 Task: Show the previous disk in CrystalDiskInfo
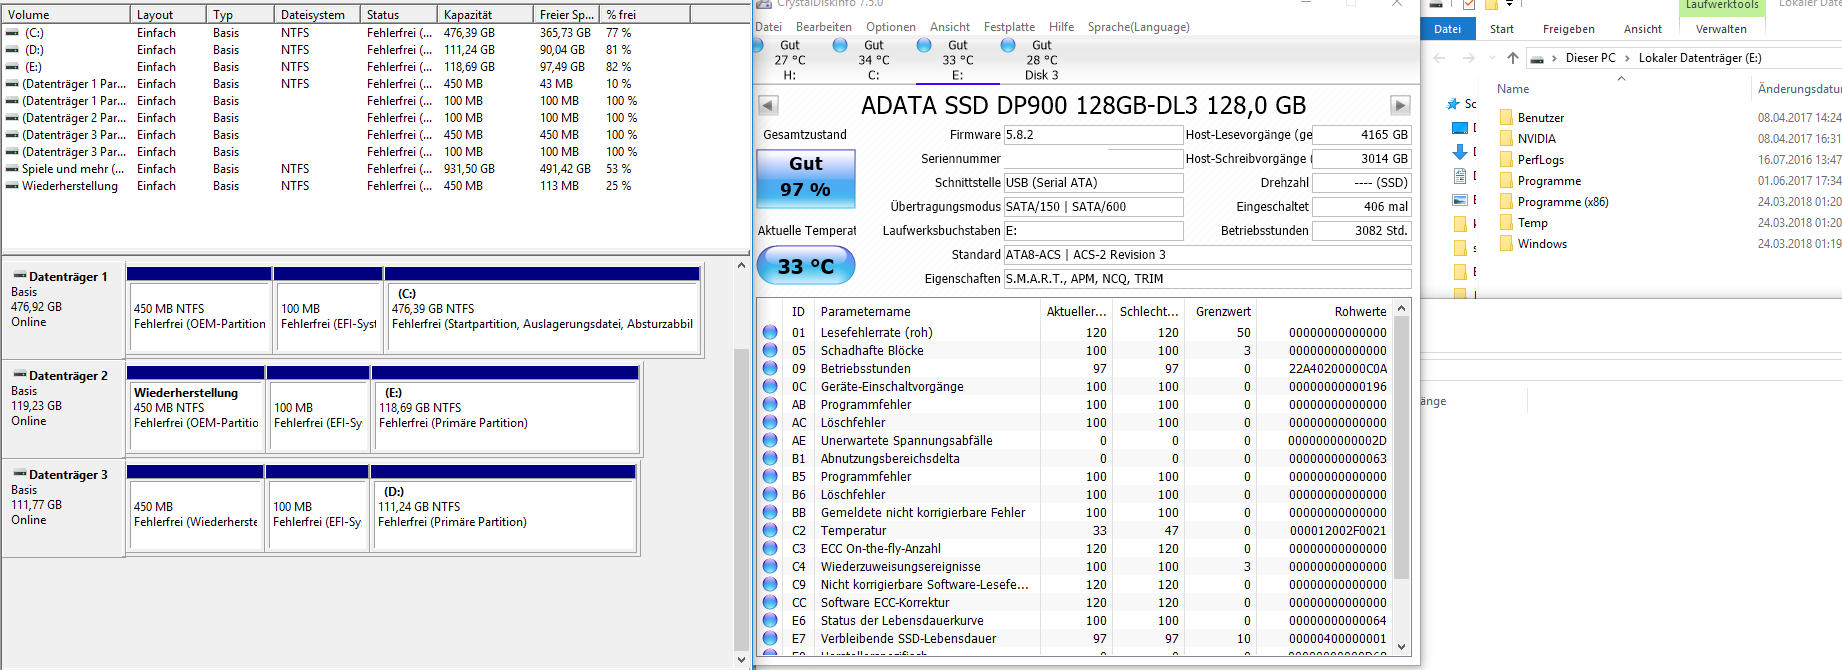click(x=768, y=105)
